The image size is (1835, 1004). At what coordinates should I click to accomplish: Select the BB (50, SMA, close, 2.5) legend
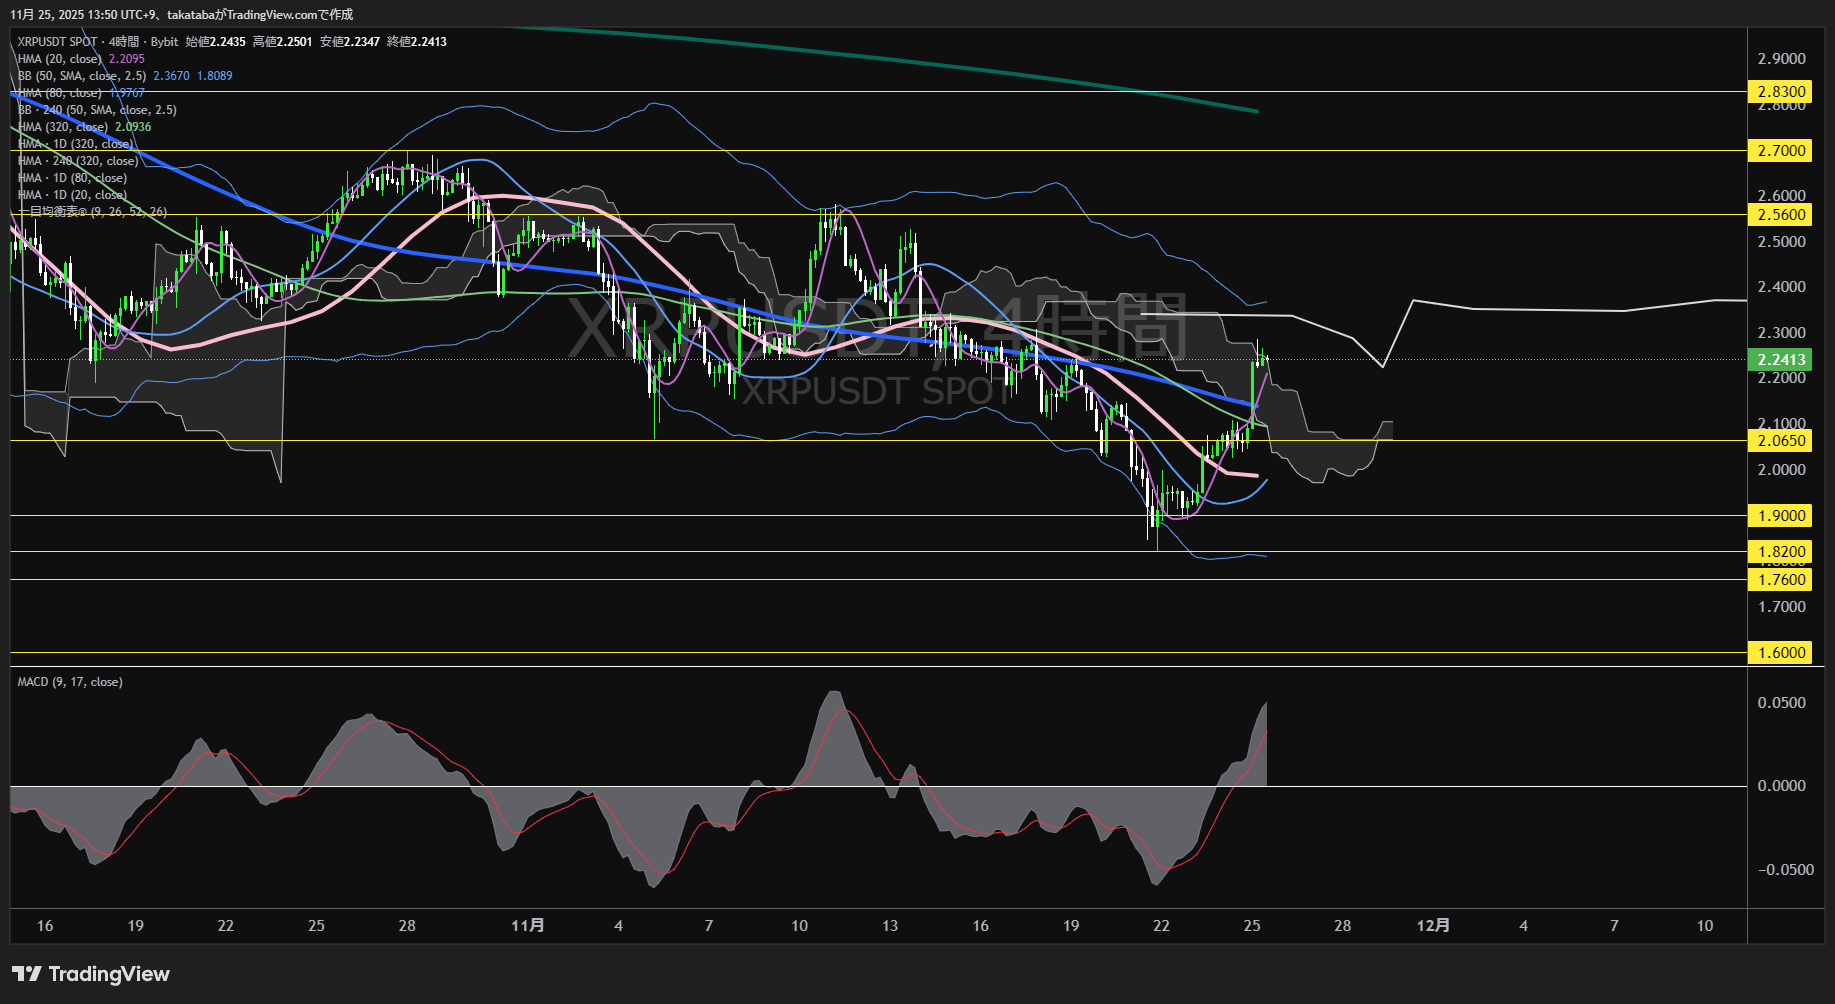tap(82, 76)
